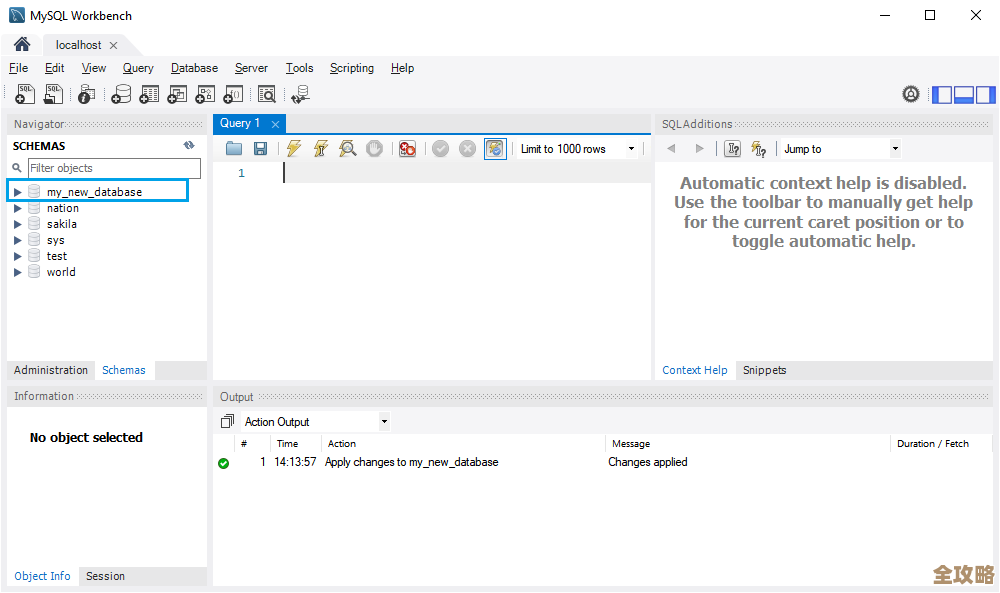The image size is (1000, 593).
Task: Click the reconnect to DBMS icon
Action: click(299, 94)
